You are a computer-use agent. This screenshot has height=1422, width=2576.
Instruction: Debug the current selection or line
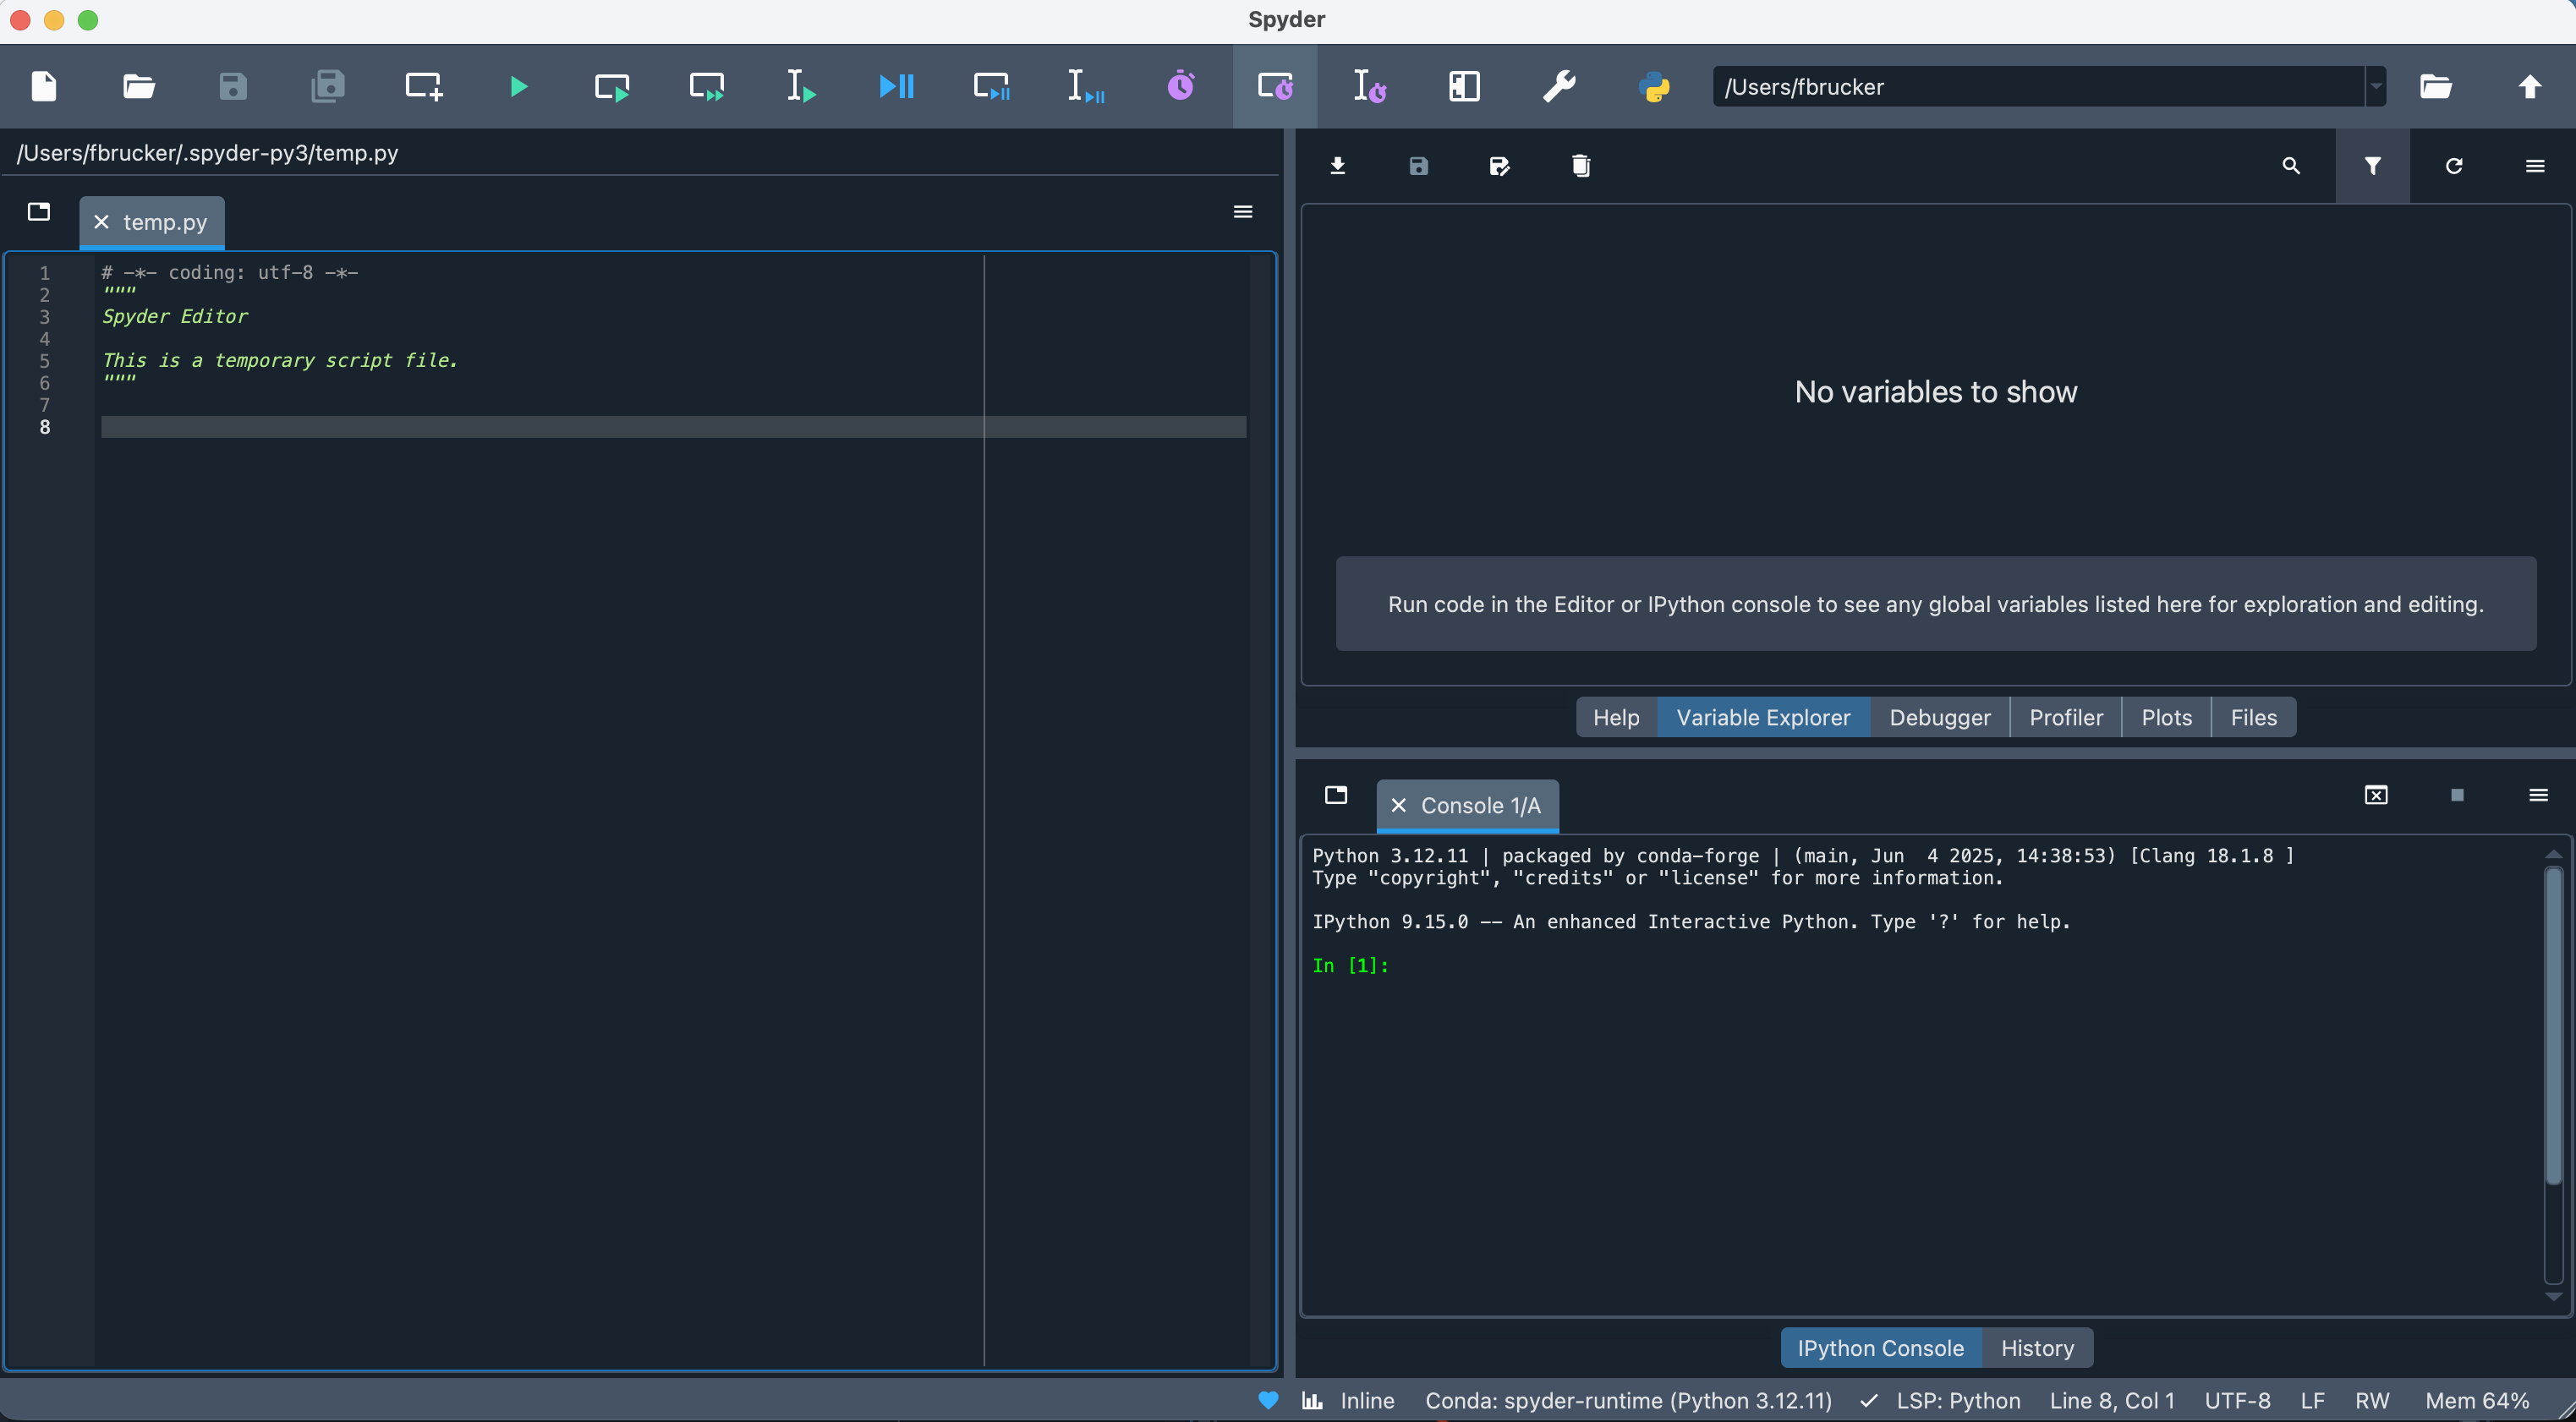pos(1086,86)
